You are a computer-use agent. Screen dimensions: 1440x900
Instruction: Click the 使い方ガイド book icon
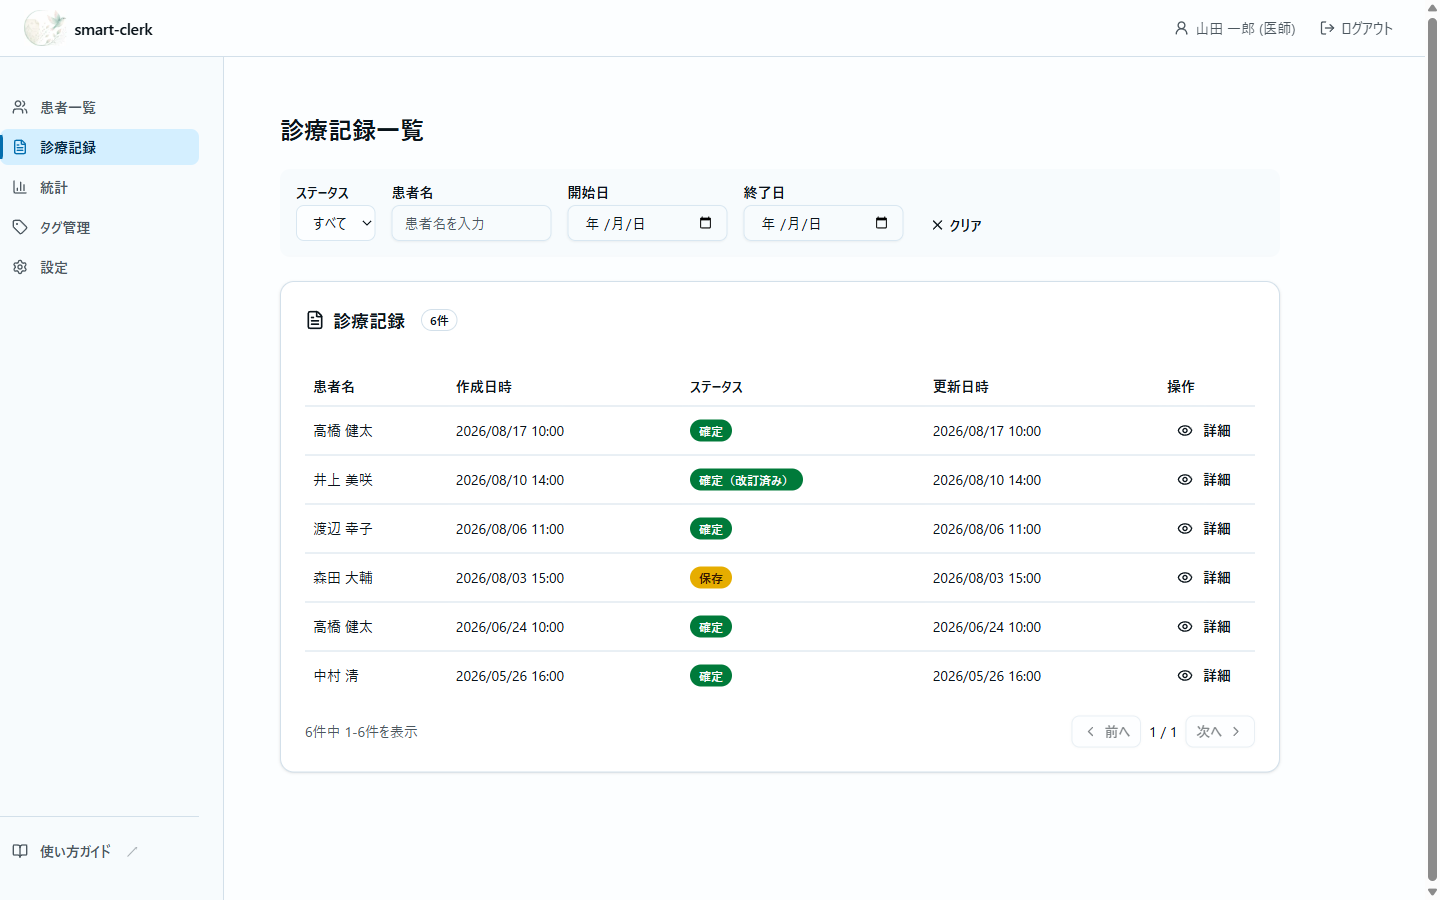pyautogui.click(x=20, y=851)
